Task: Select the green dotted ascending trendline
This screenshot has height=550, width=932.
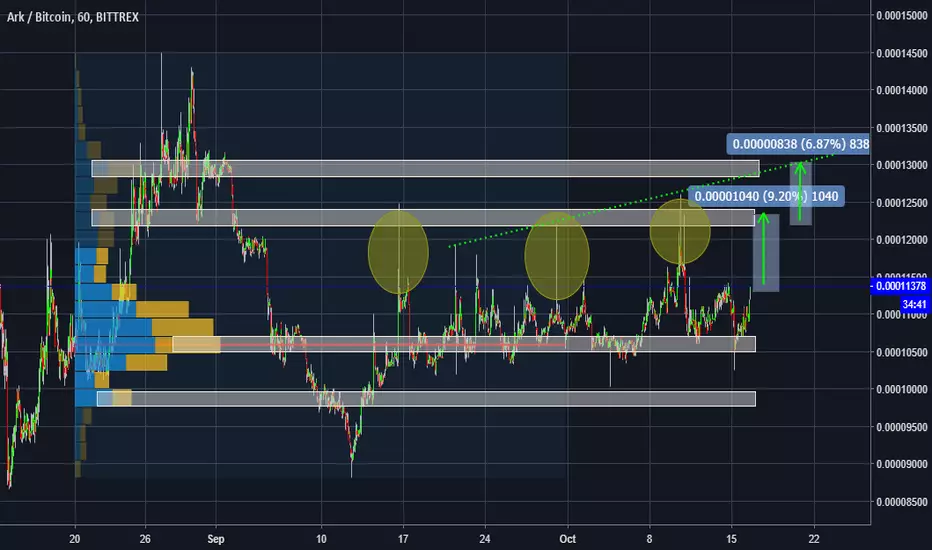Action: [x=641, y=200]
